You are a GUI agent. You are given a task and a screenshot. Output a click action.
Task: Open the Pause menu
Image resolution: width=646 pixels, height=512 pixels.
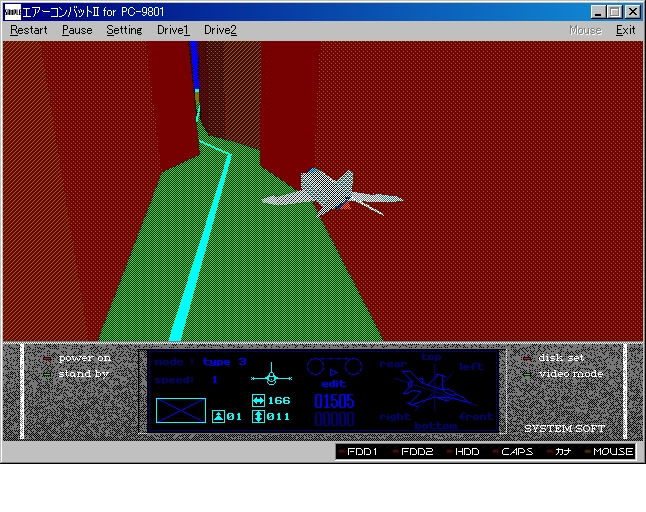(x=77, y=30)
